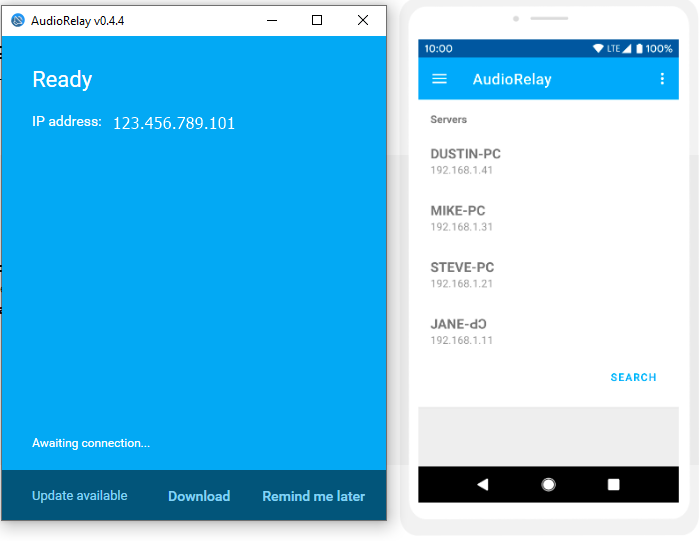Tap the Servers section header
Viewport: 699px width, 541px height.
point(448,119)
